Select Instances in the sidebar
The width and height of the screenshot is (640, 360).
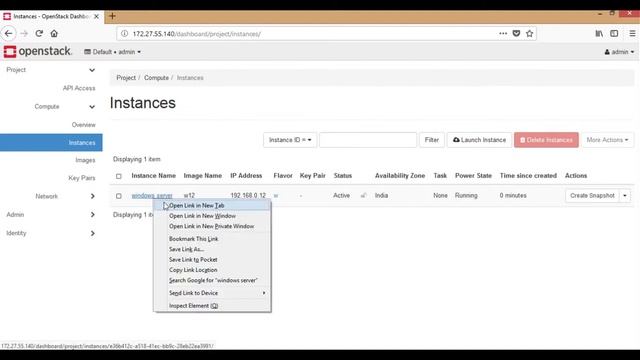(51, 142)
